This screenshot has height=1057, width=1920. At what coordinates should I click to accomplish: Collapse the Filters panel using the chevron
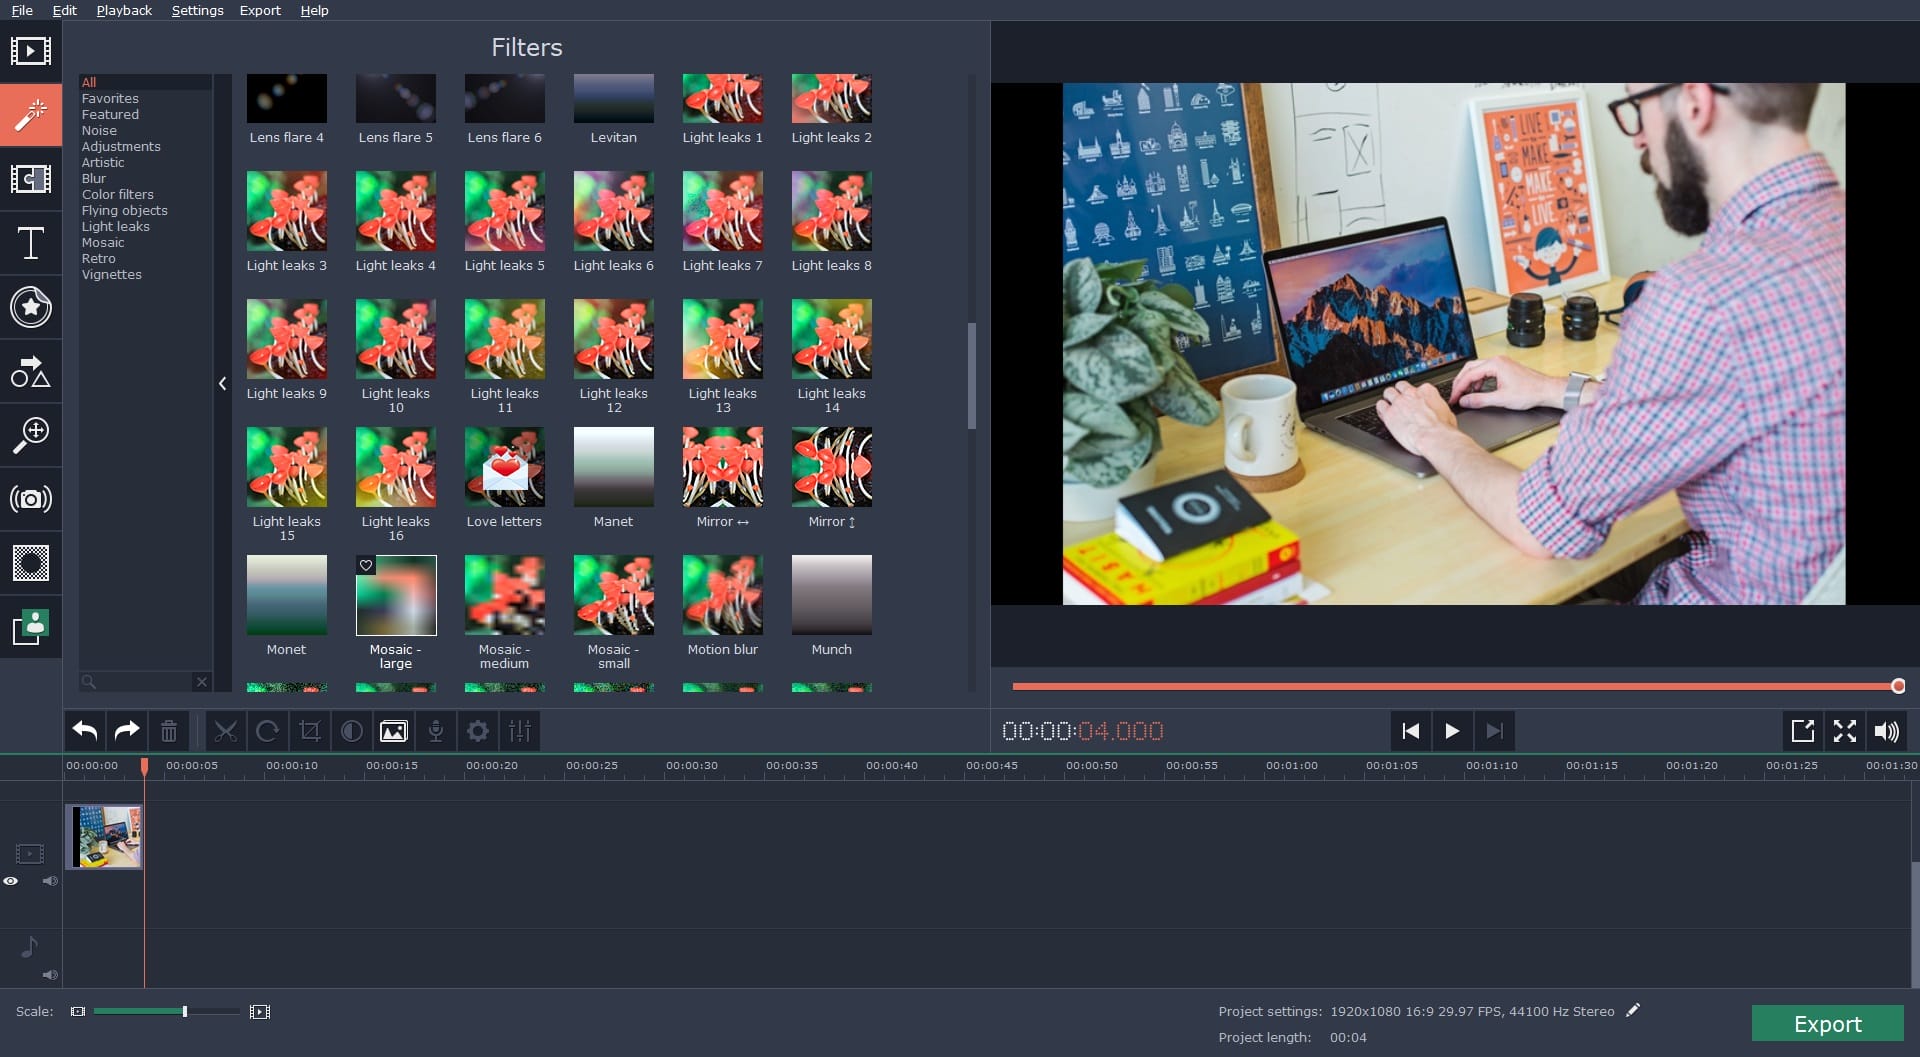(222, 383)
